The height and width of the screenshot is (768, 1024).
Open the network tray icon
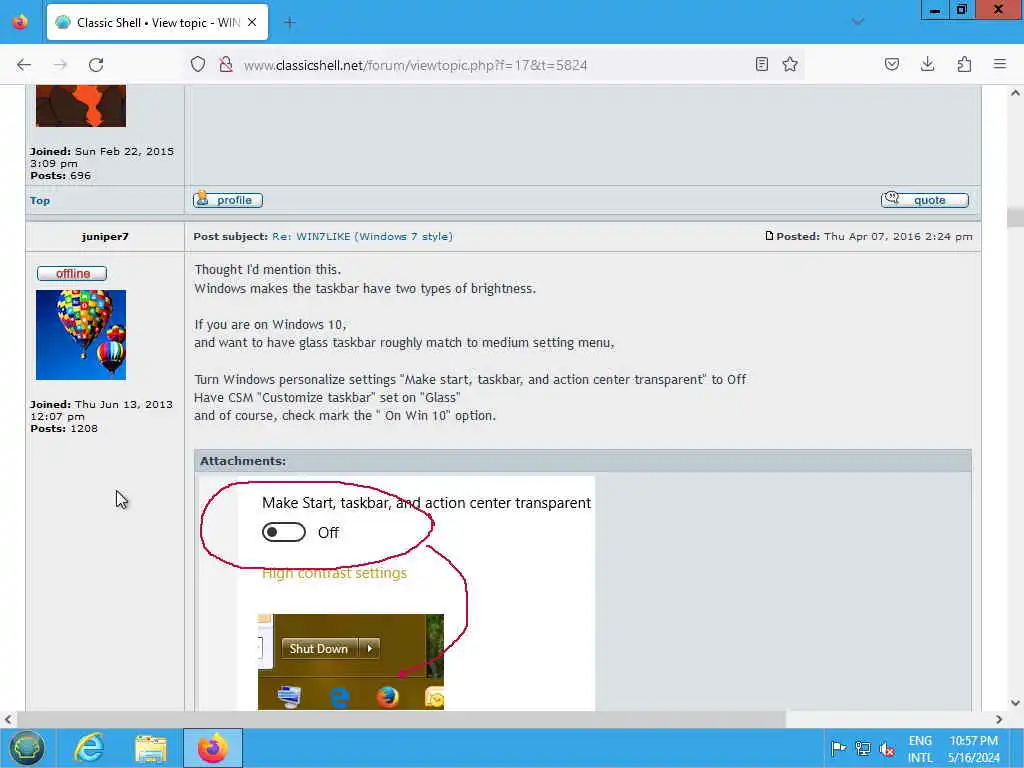tap(863, 748)
